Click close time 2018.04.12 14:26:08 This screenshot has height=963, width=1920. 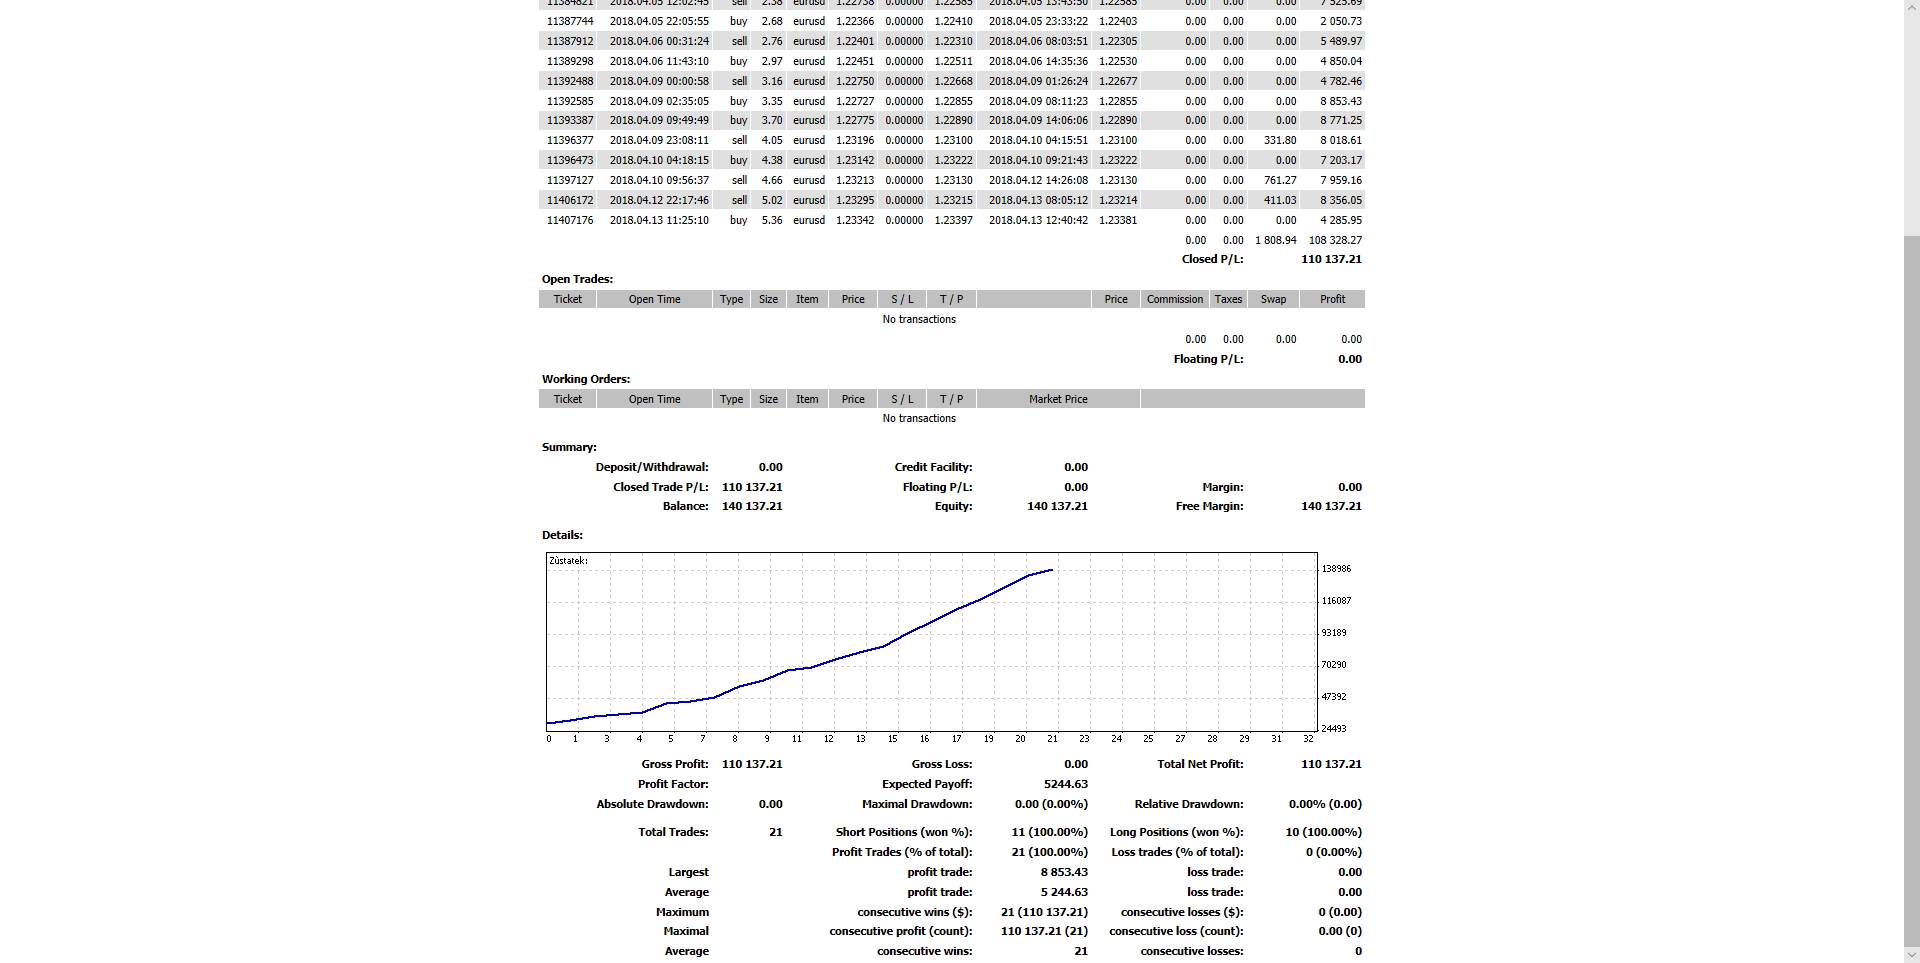1038,180
